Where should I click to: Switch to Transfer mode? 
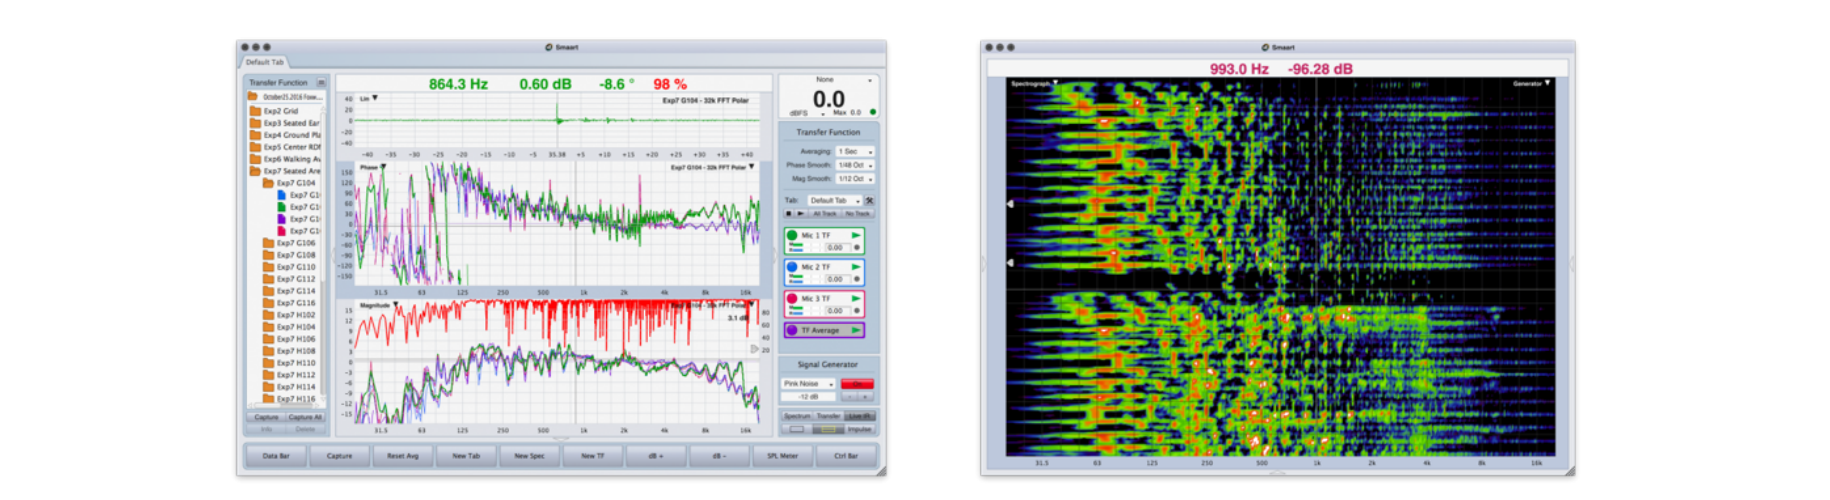829,416
